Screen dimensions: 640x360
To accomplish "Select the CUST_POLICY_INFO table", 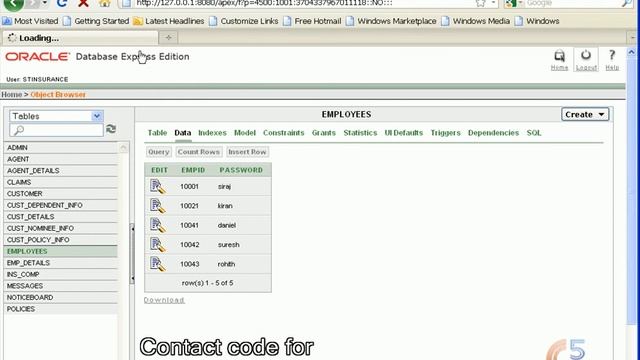I will 60,240.
